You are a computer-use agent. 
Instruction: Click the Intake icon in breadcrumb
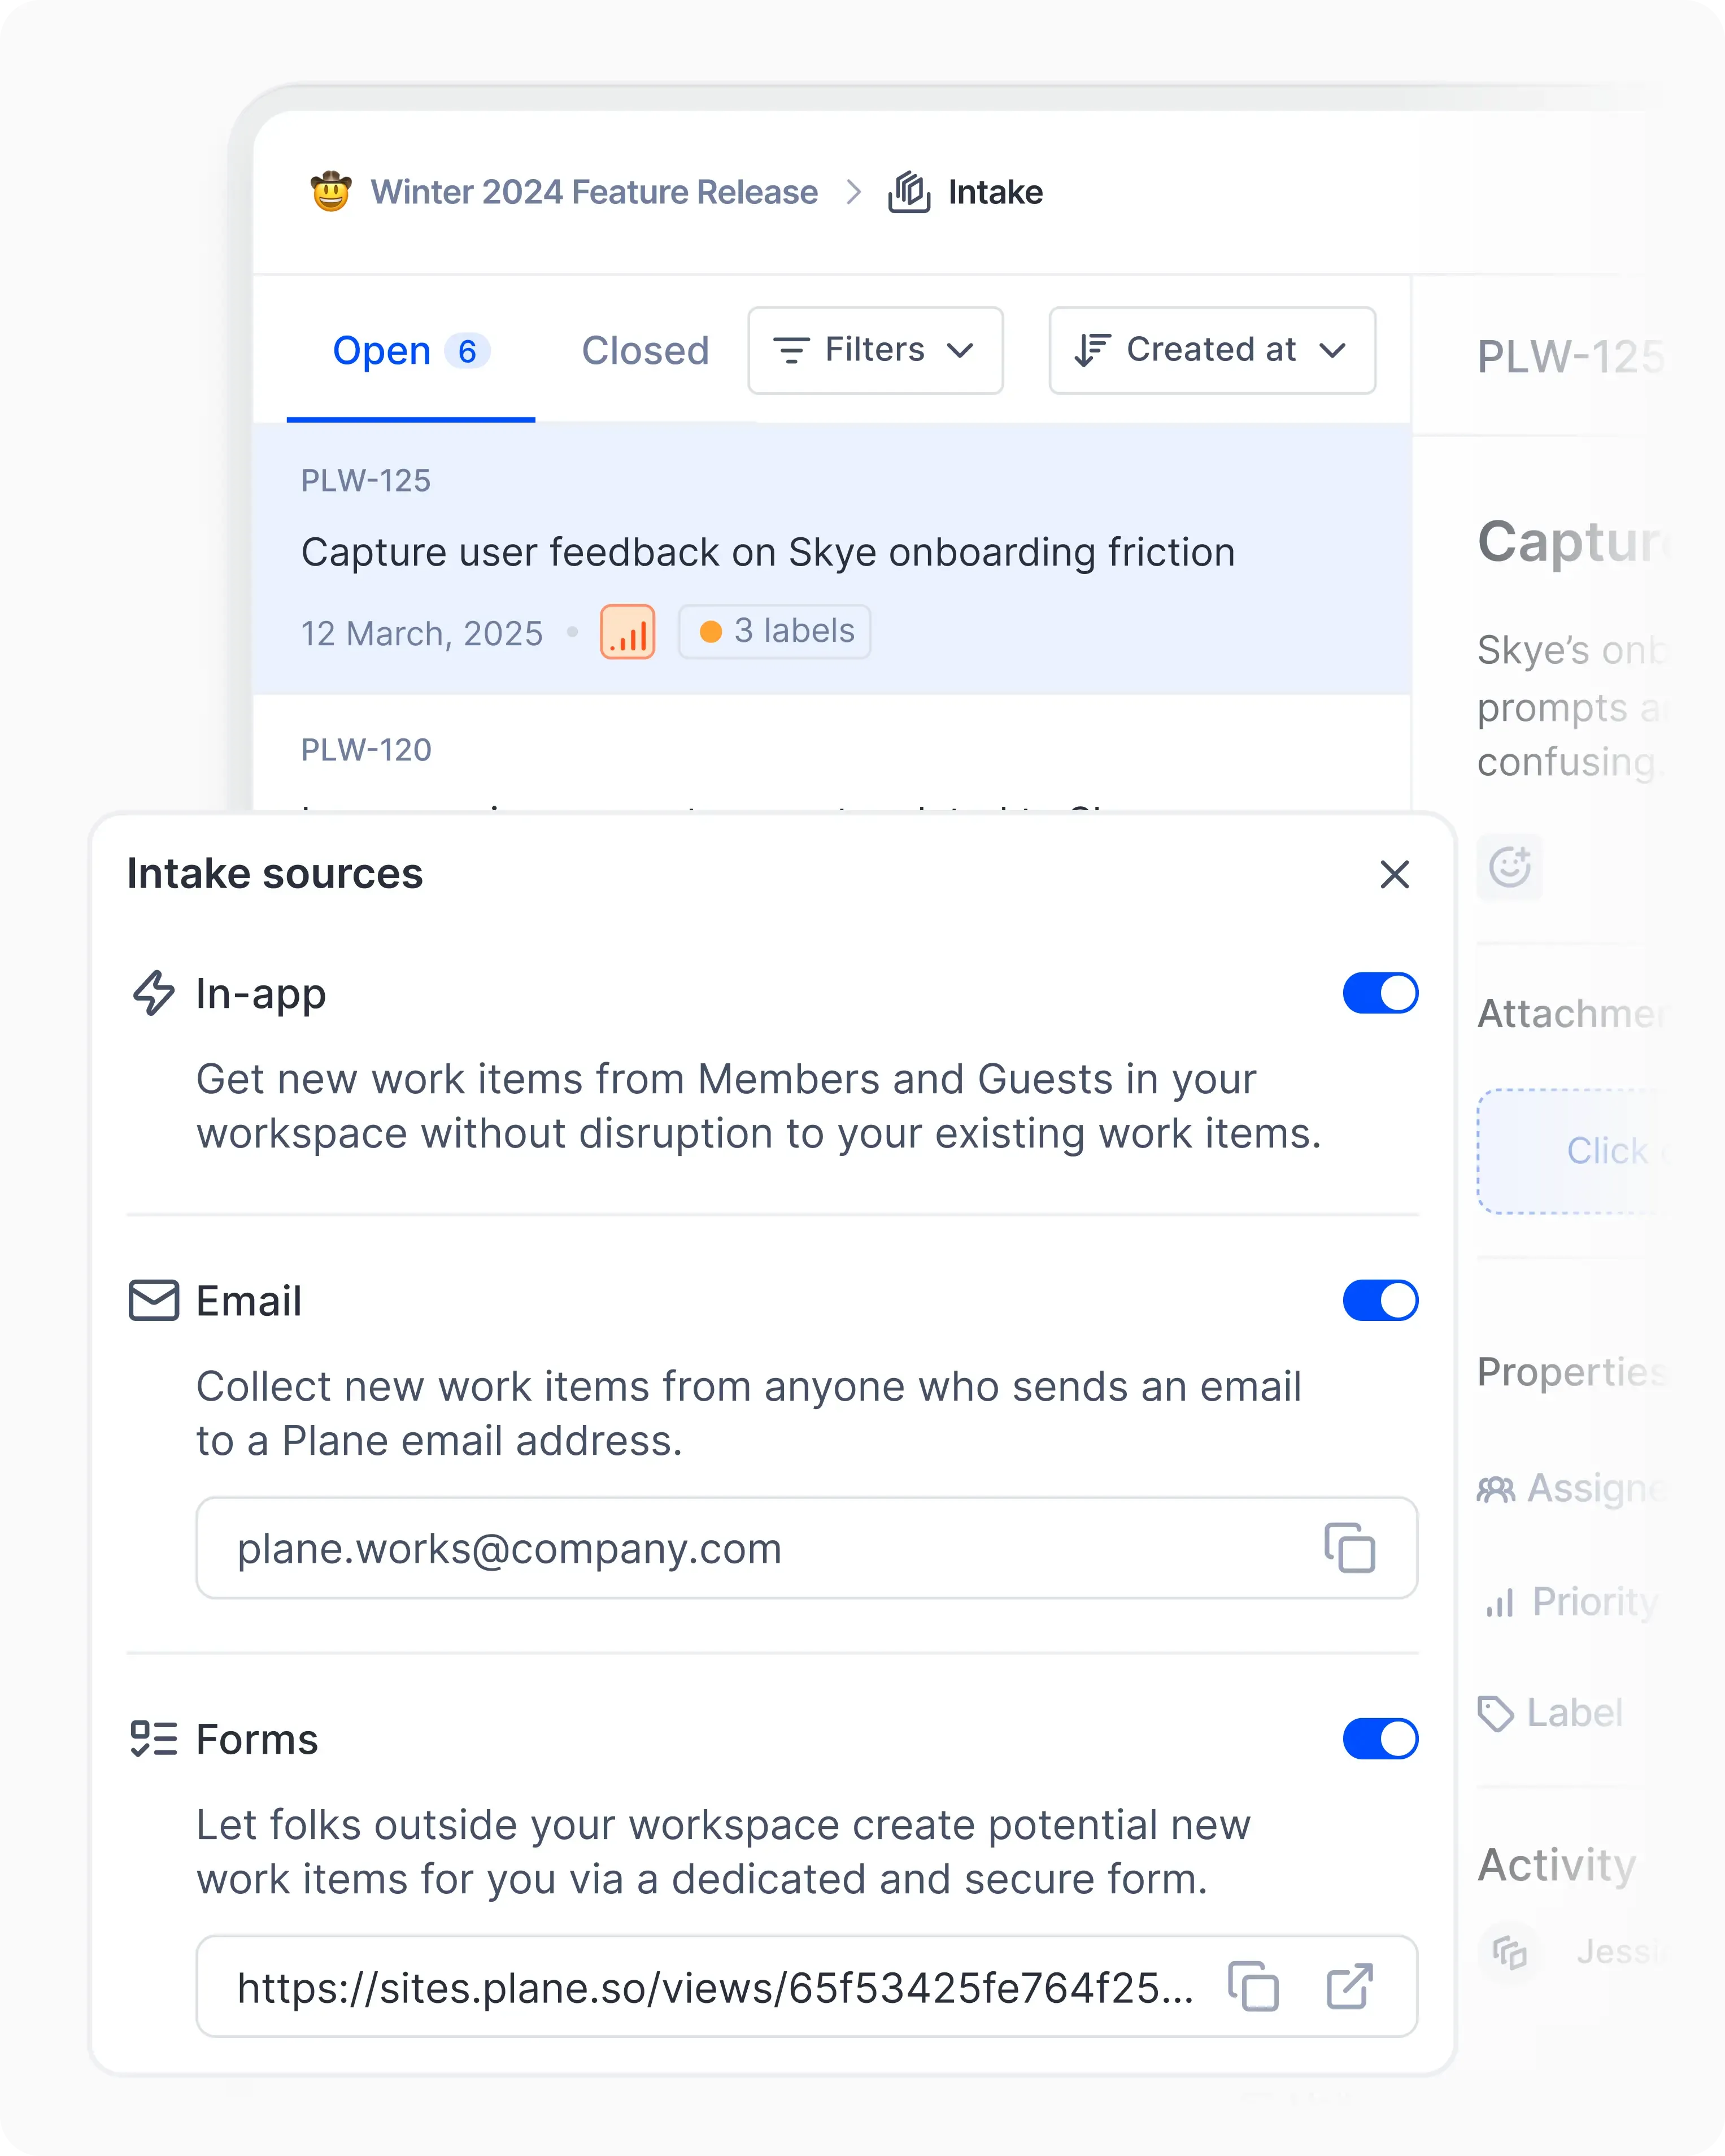tap(909, 192)
